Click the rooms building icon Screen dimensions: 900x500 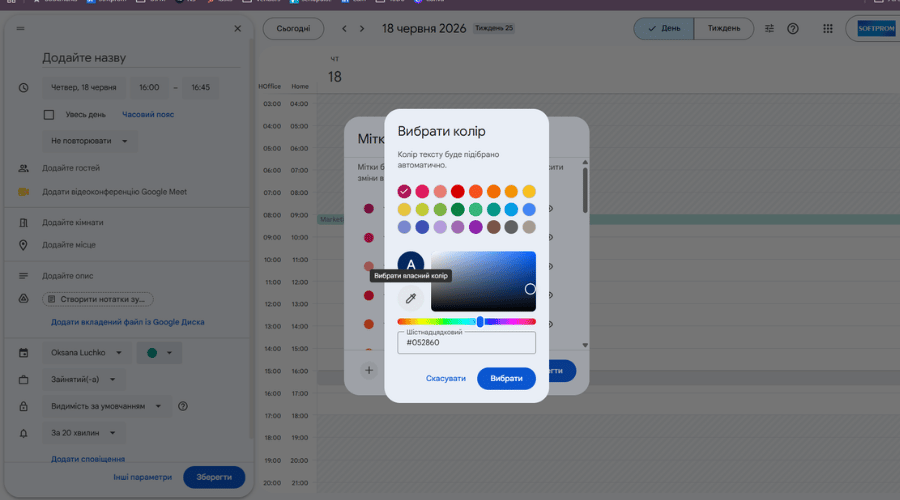click(24, 223)
